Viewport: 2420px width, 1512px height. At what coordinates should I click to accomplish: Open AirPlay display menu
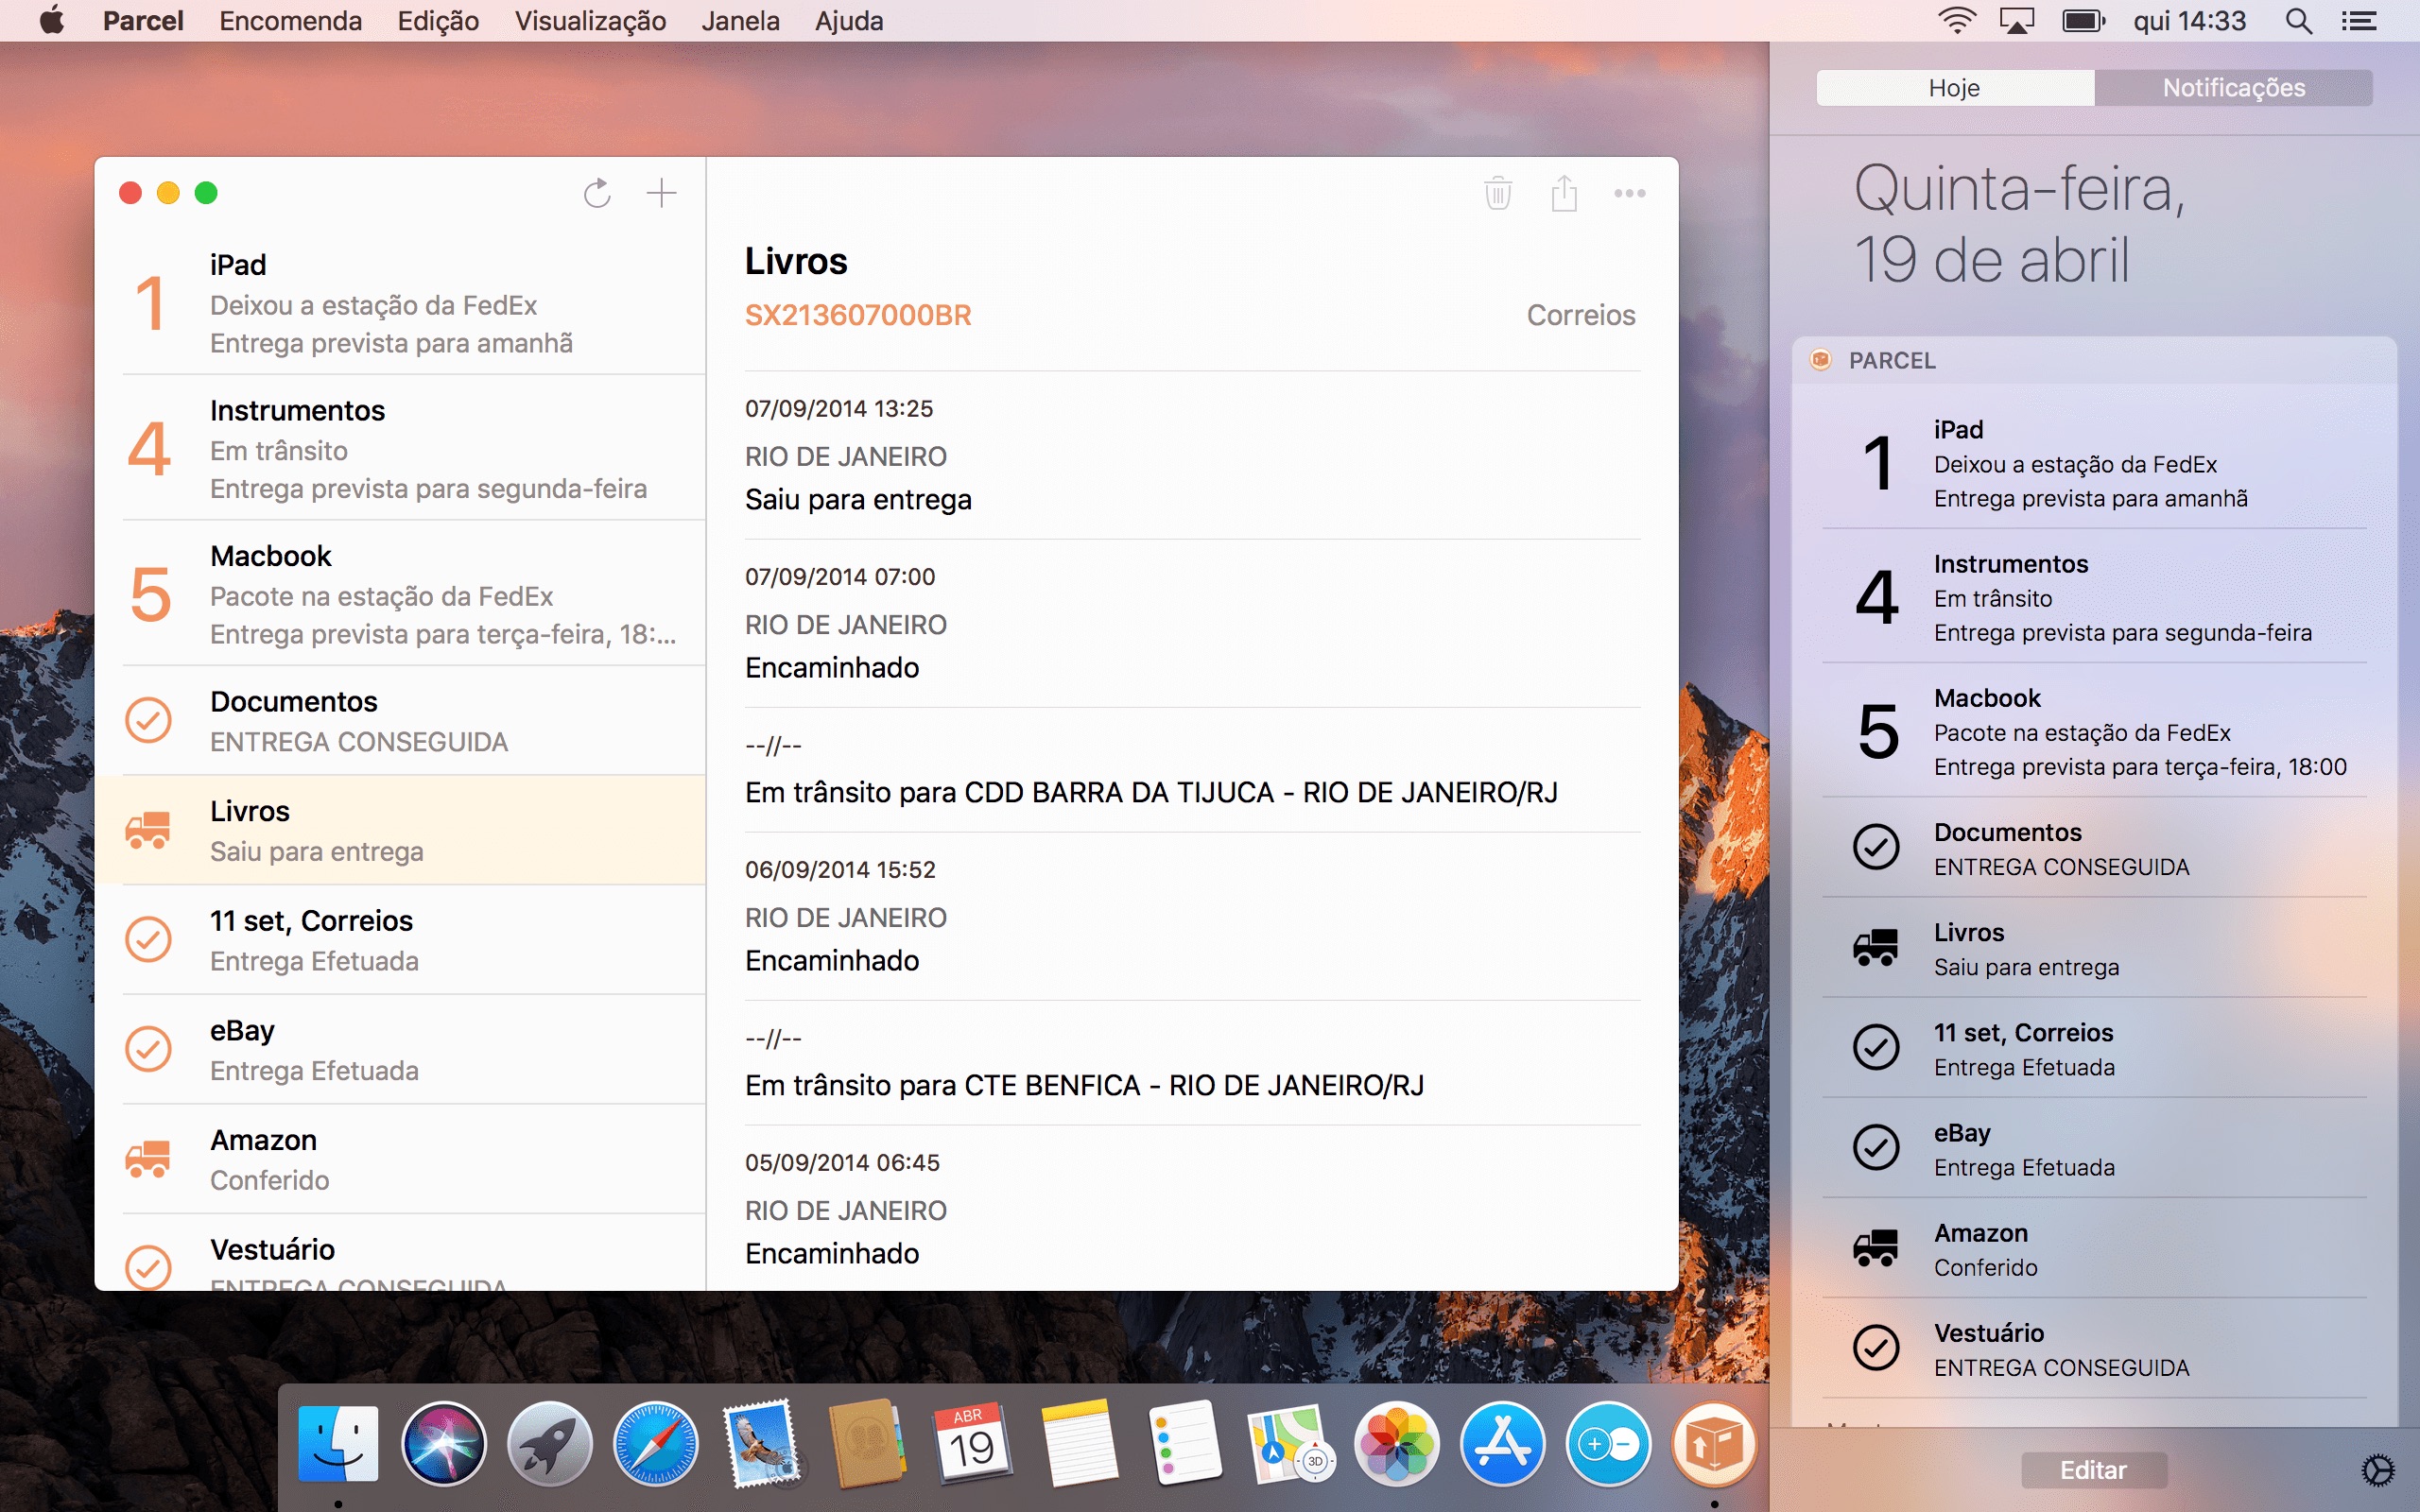(x=2017, y=21)
